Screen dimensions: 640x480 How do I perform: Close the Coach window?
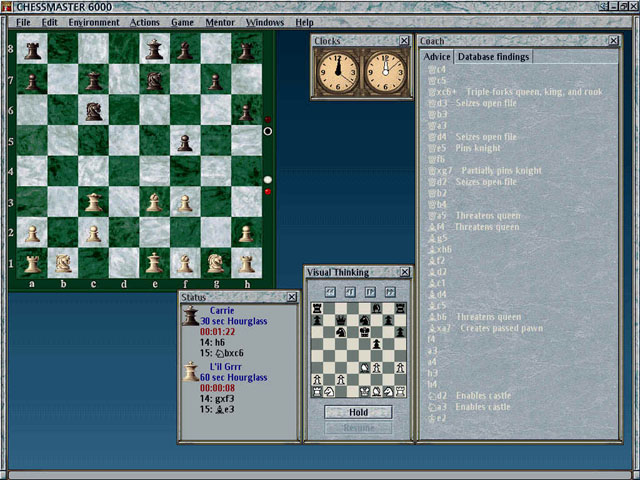[613, 40]
